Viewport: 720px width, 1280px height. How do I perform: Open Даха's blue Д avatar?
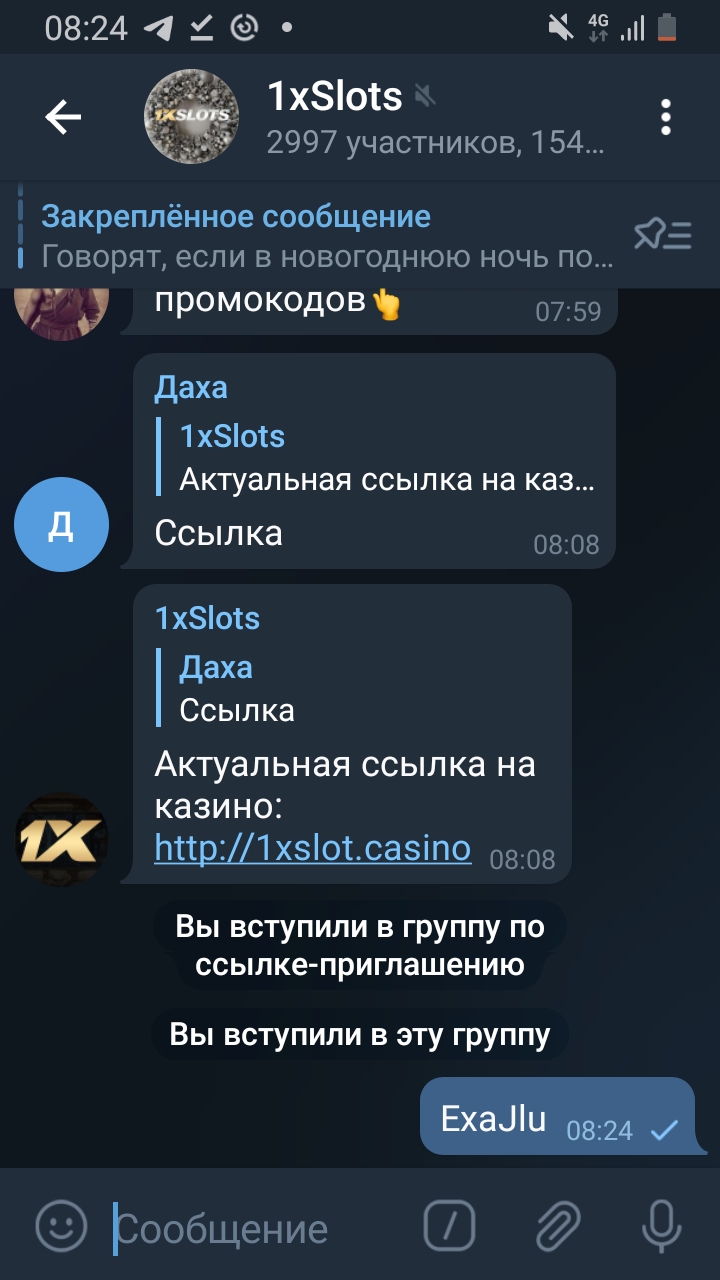(x=62, y=524)
